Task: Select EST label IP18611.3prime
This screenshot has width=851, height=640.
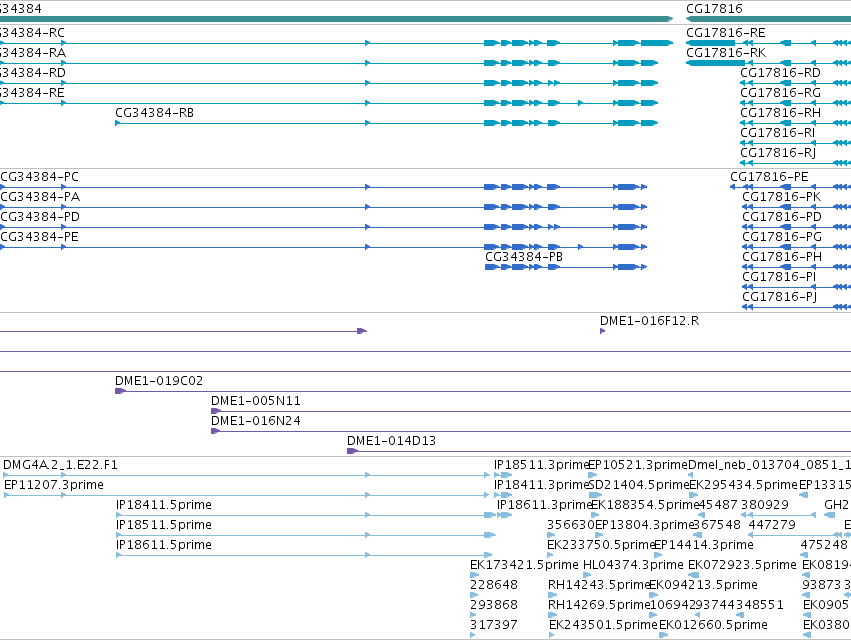Action: click(x=544, y=505)
